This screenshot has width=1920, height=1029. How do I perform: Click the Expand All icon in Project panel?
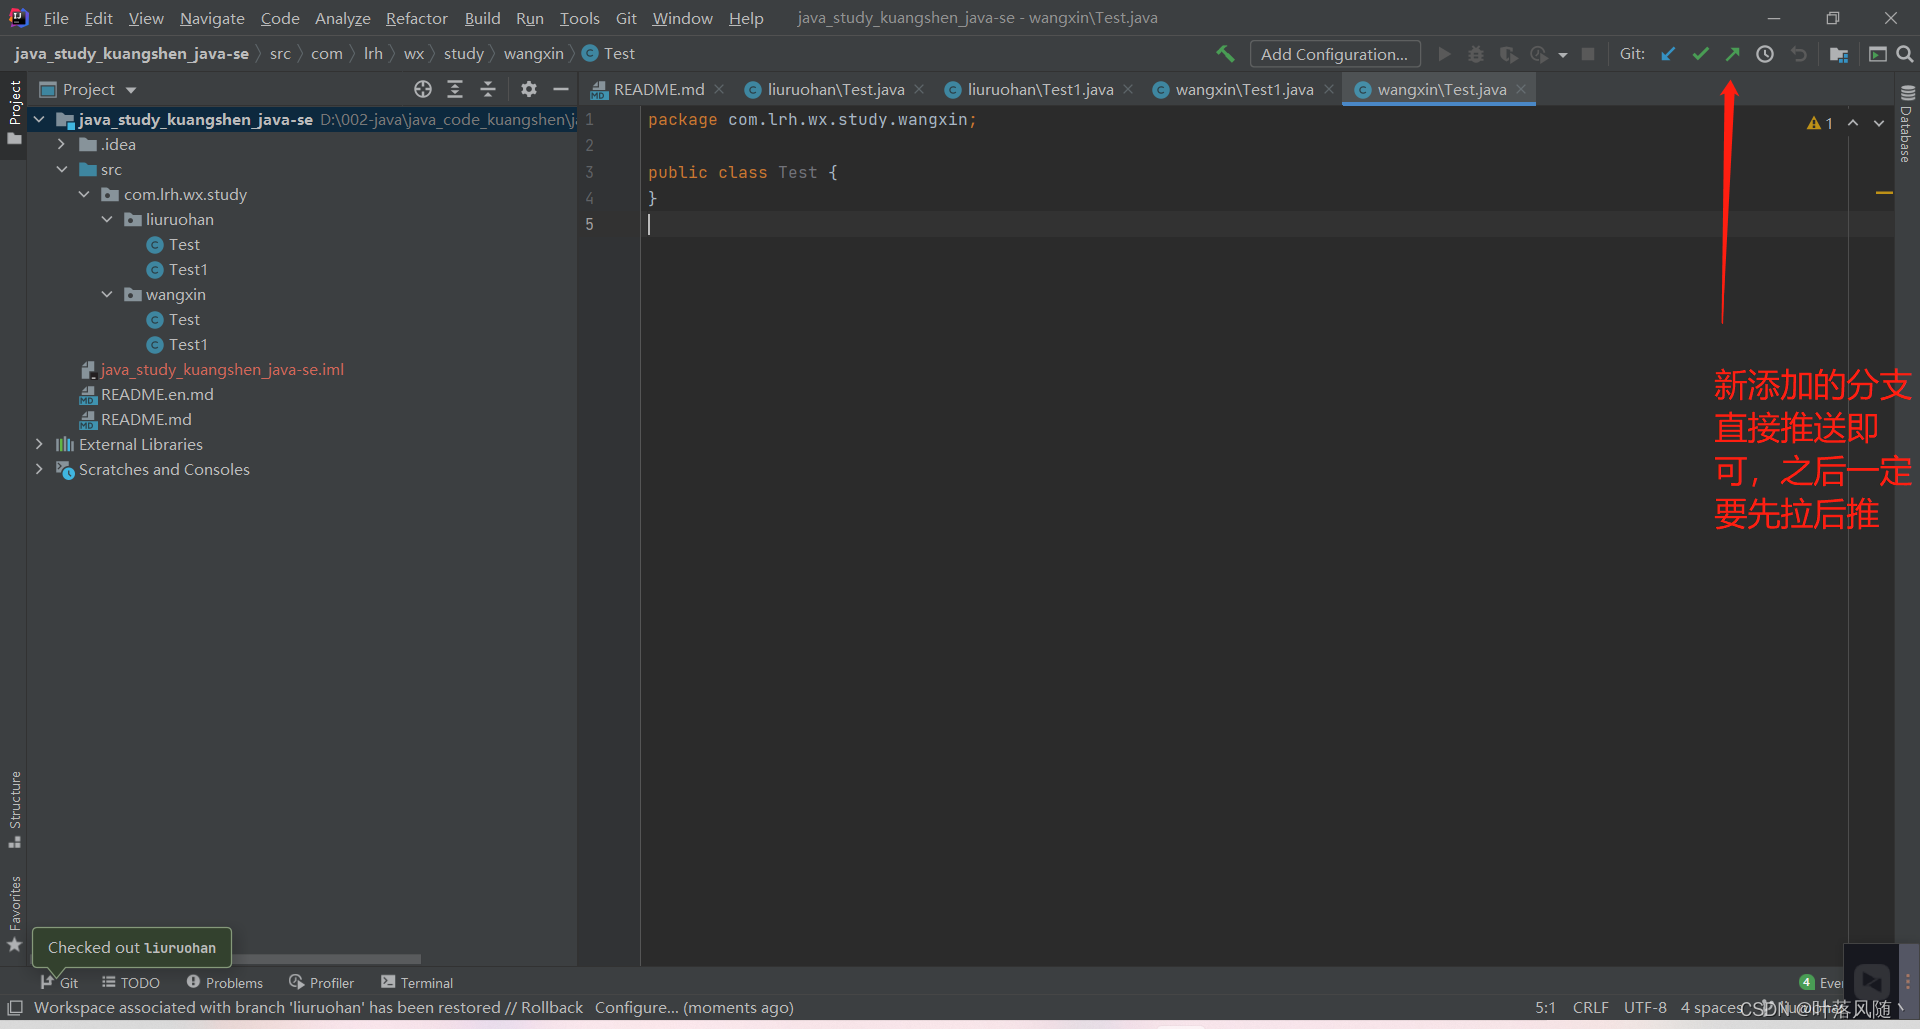point(455,89)
